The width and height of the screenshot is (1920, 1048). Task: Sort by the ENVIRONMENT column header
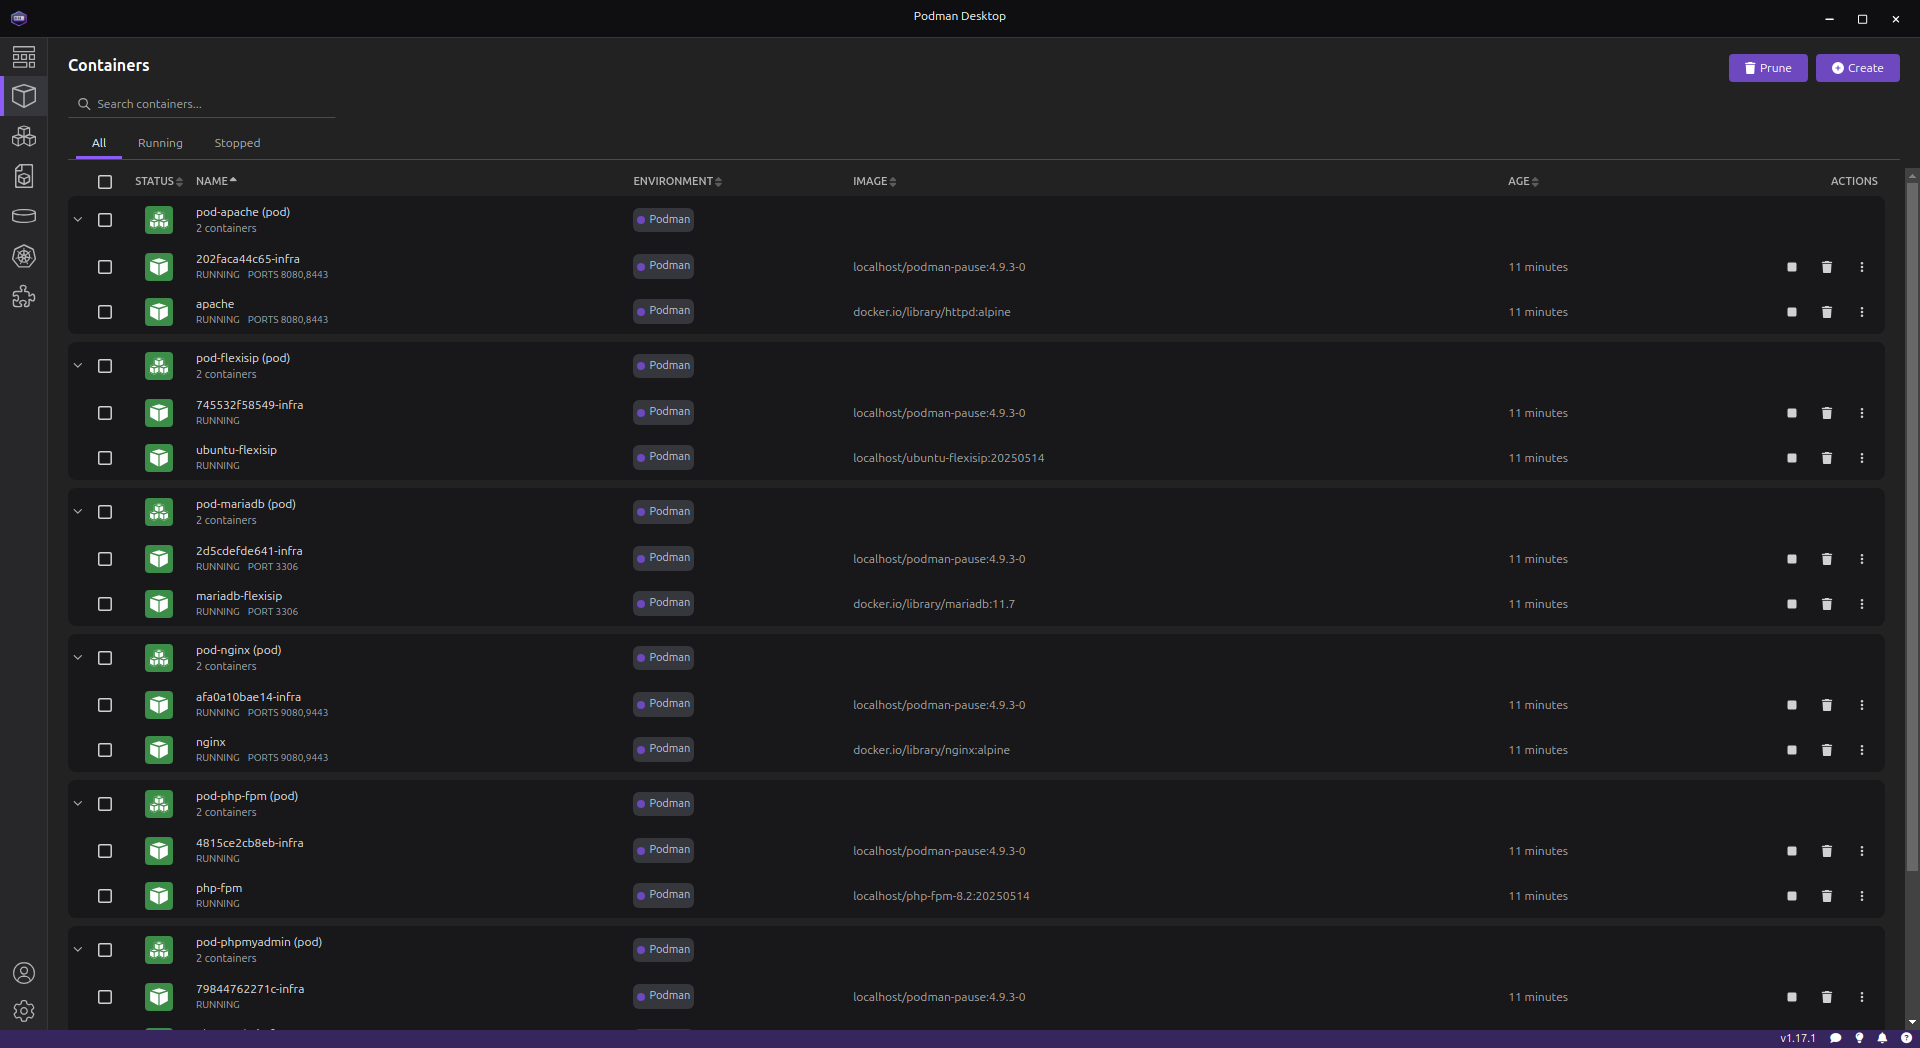[x=677, y=181]
